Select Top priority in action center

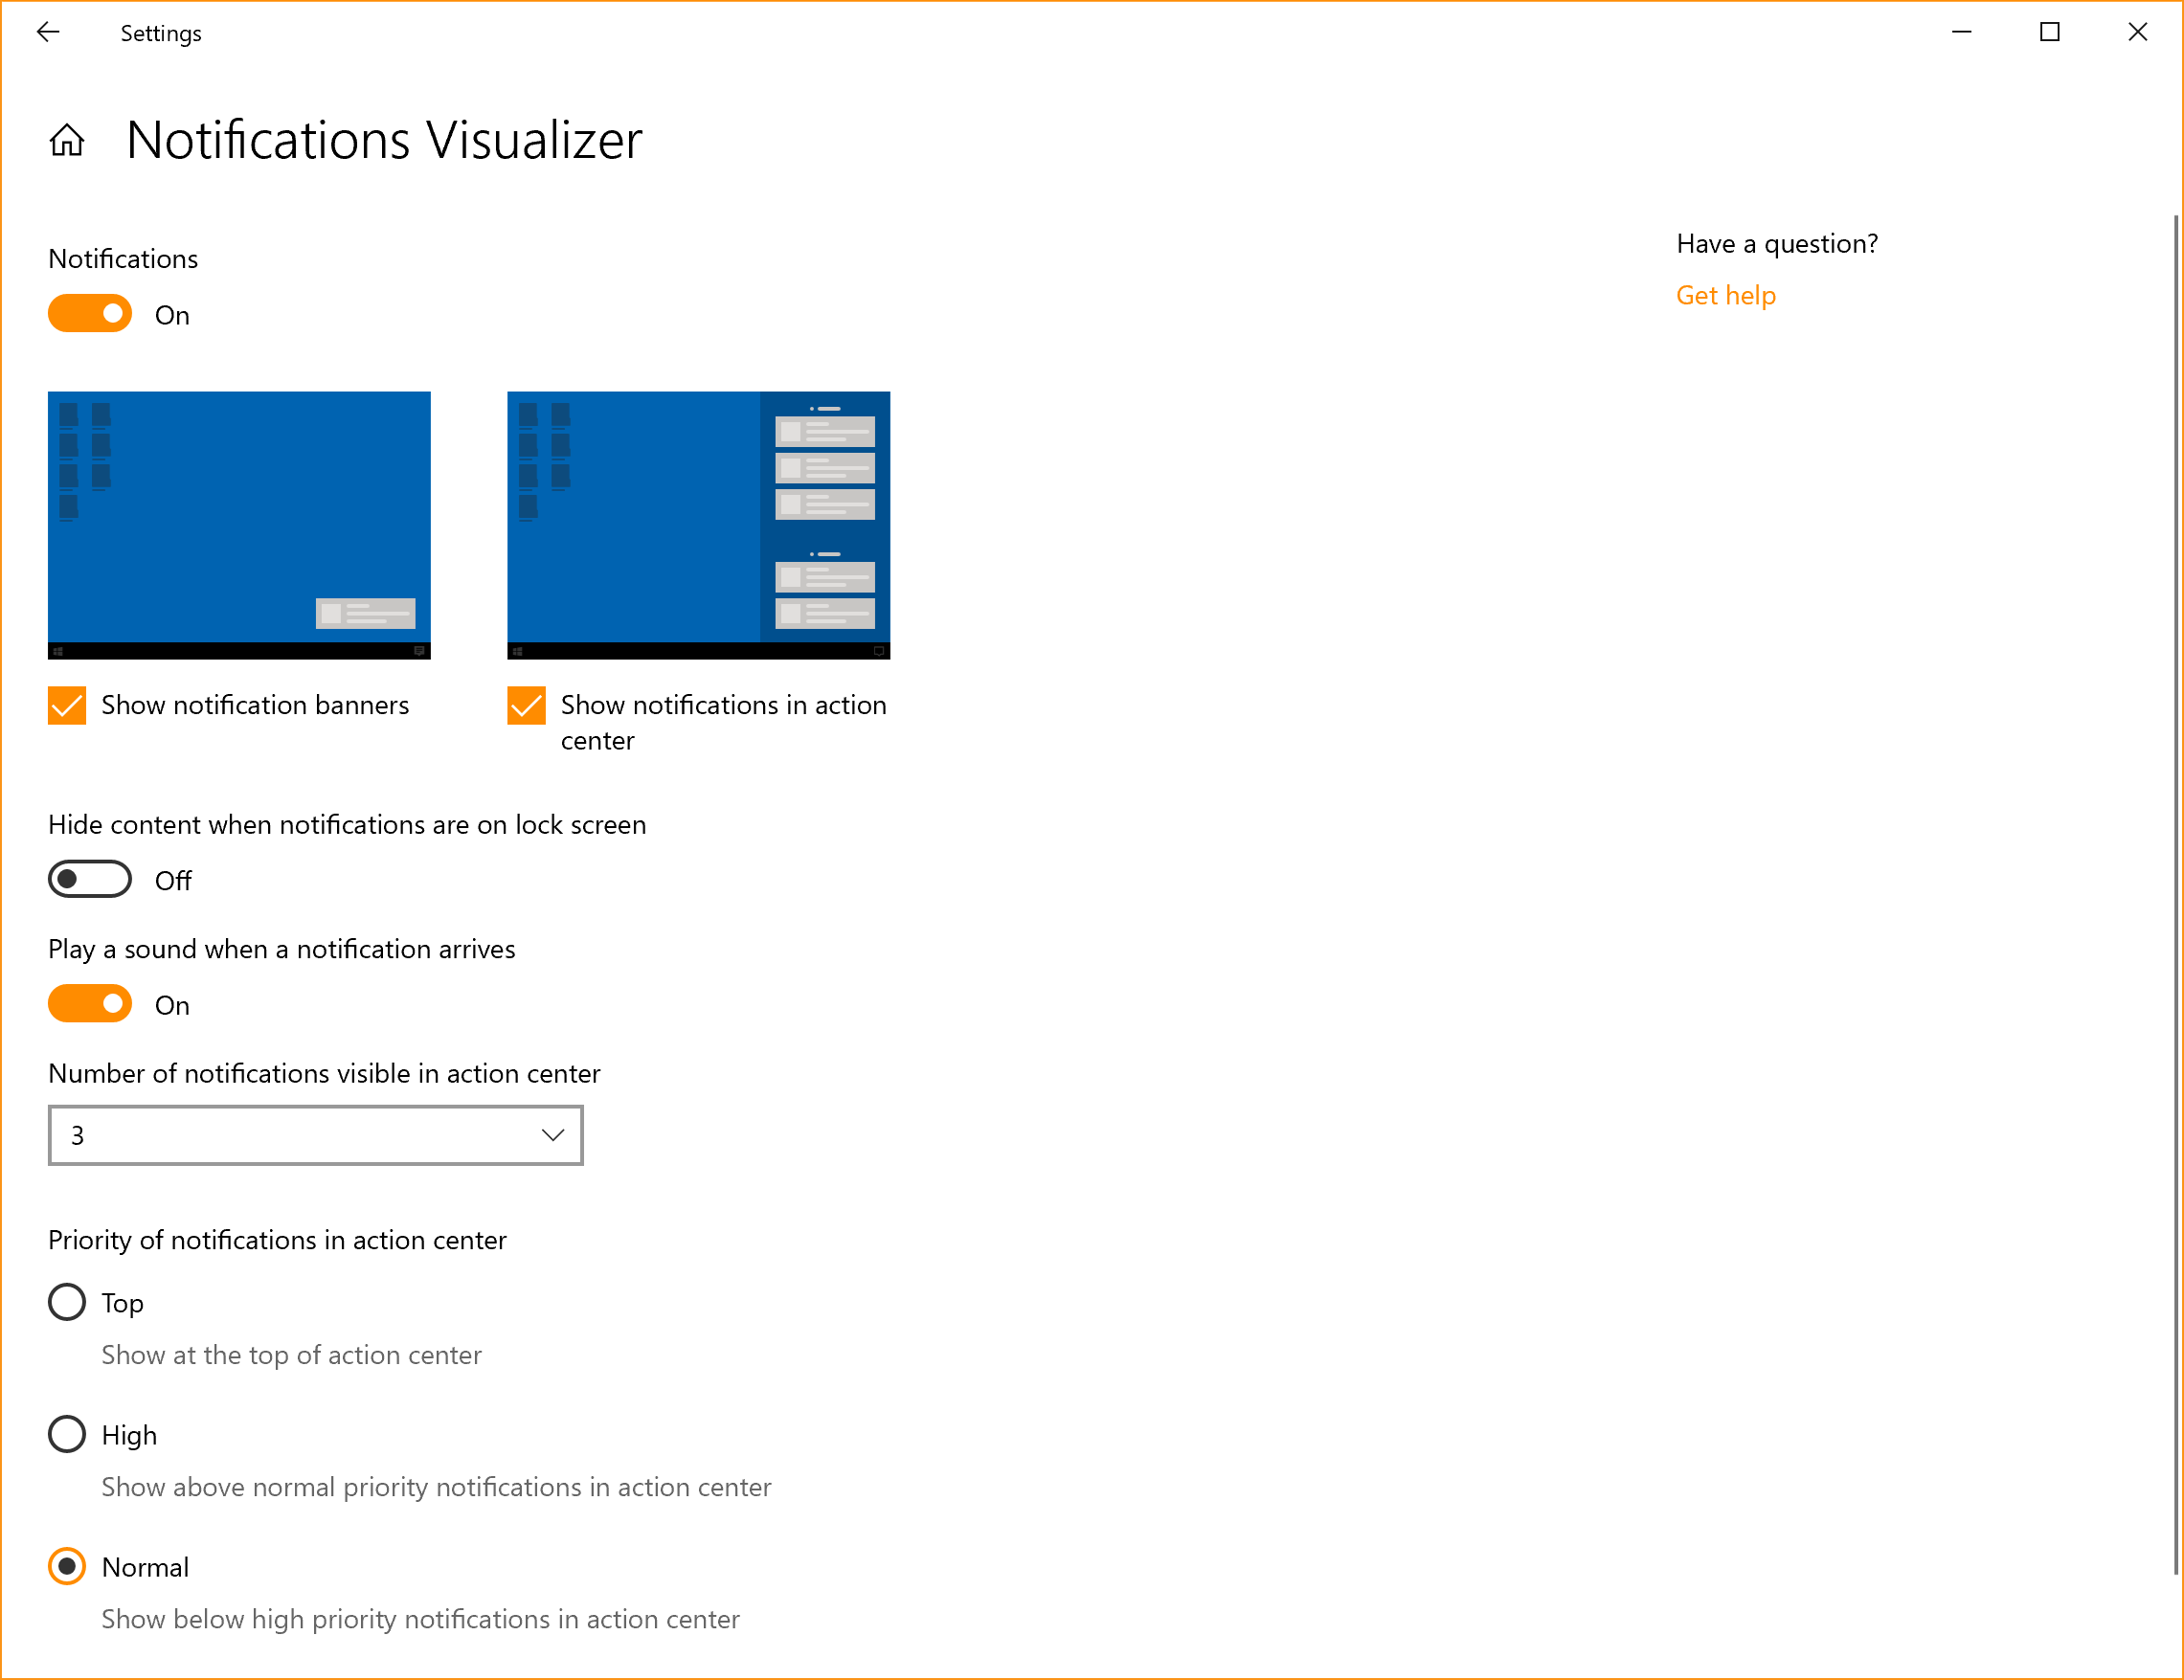[x=67, y=1302]
